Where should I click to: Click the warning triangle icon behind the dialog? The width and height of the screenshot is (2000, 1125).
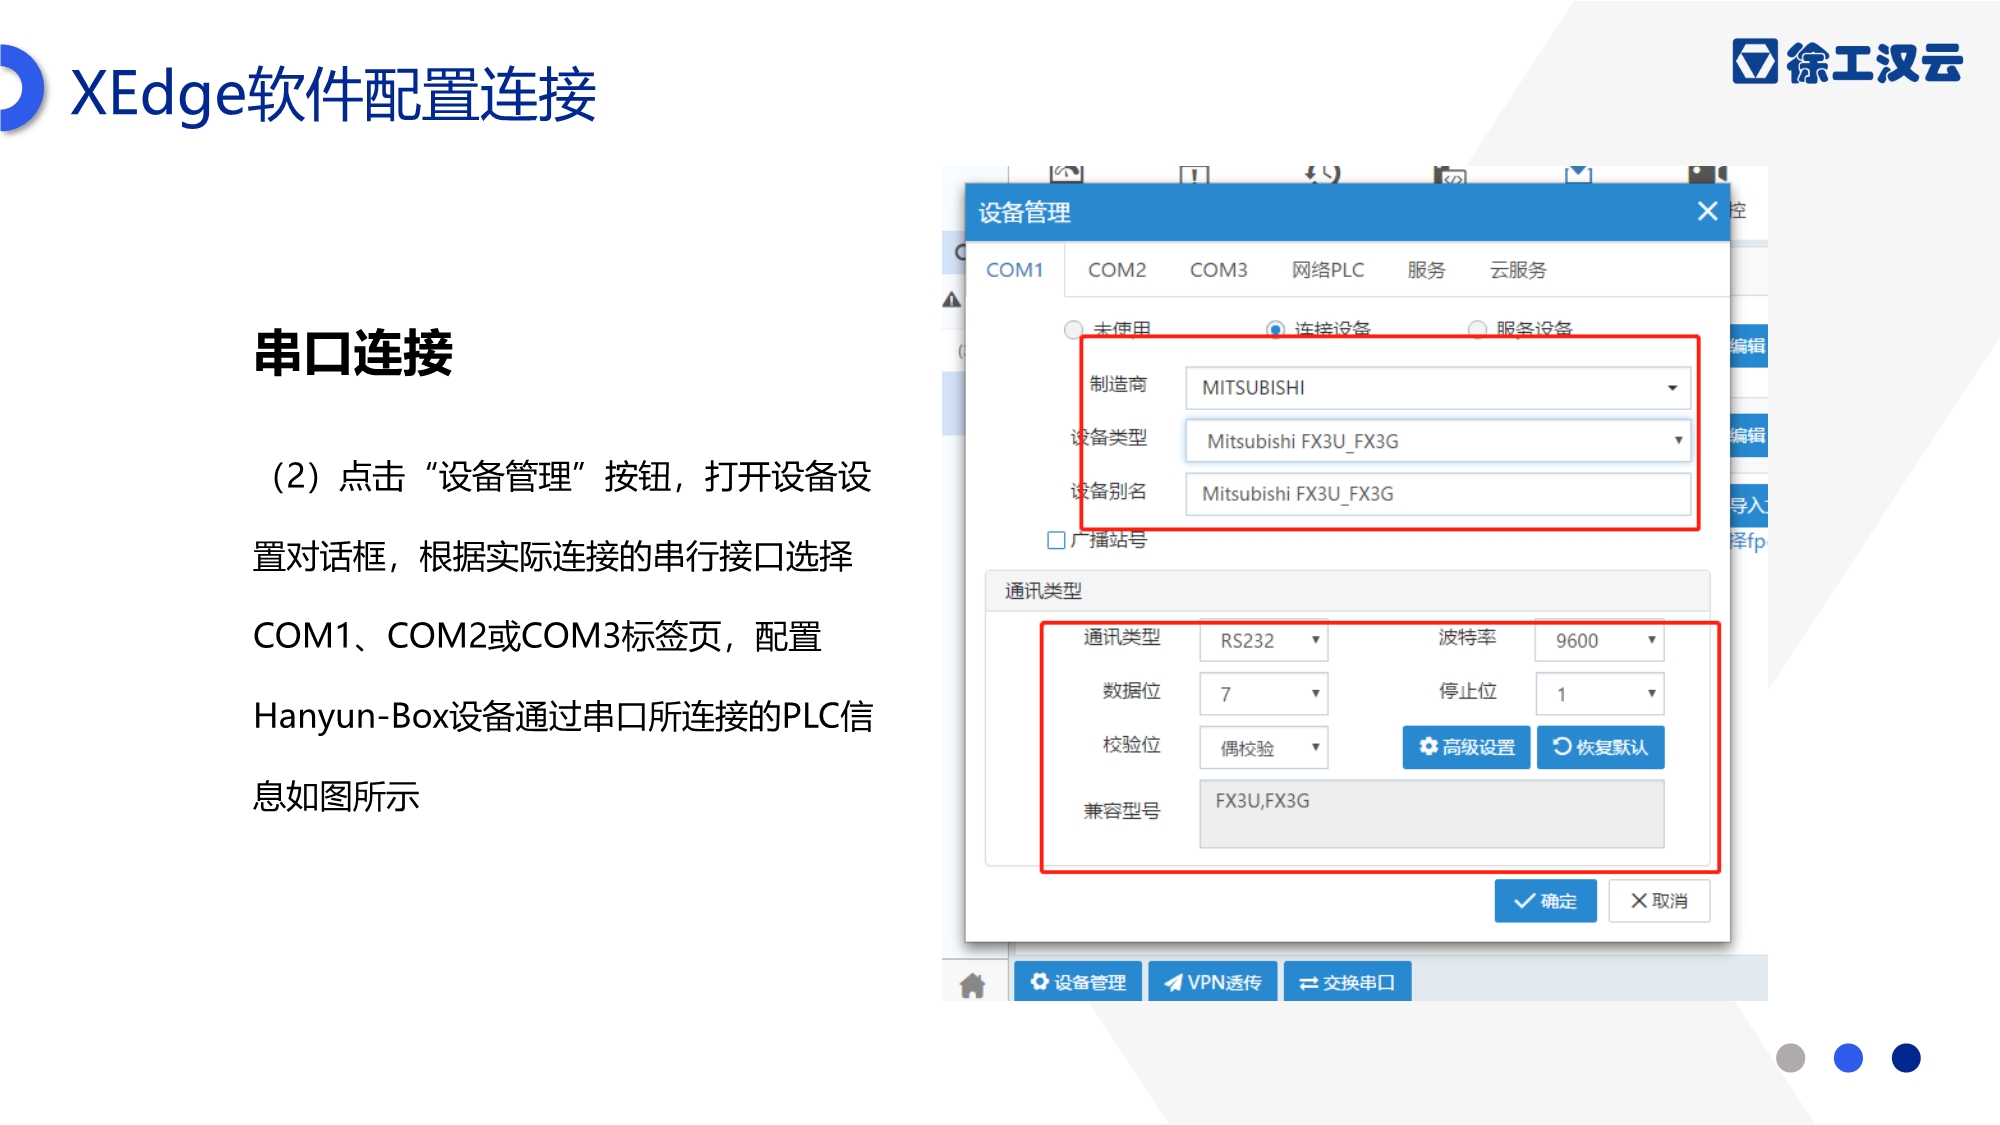952,299
